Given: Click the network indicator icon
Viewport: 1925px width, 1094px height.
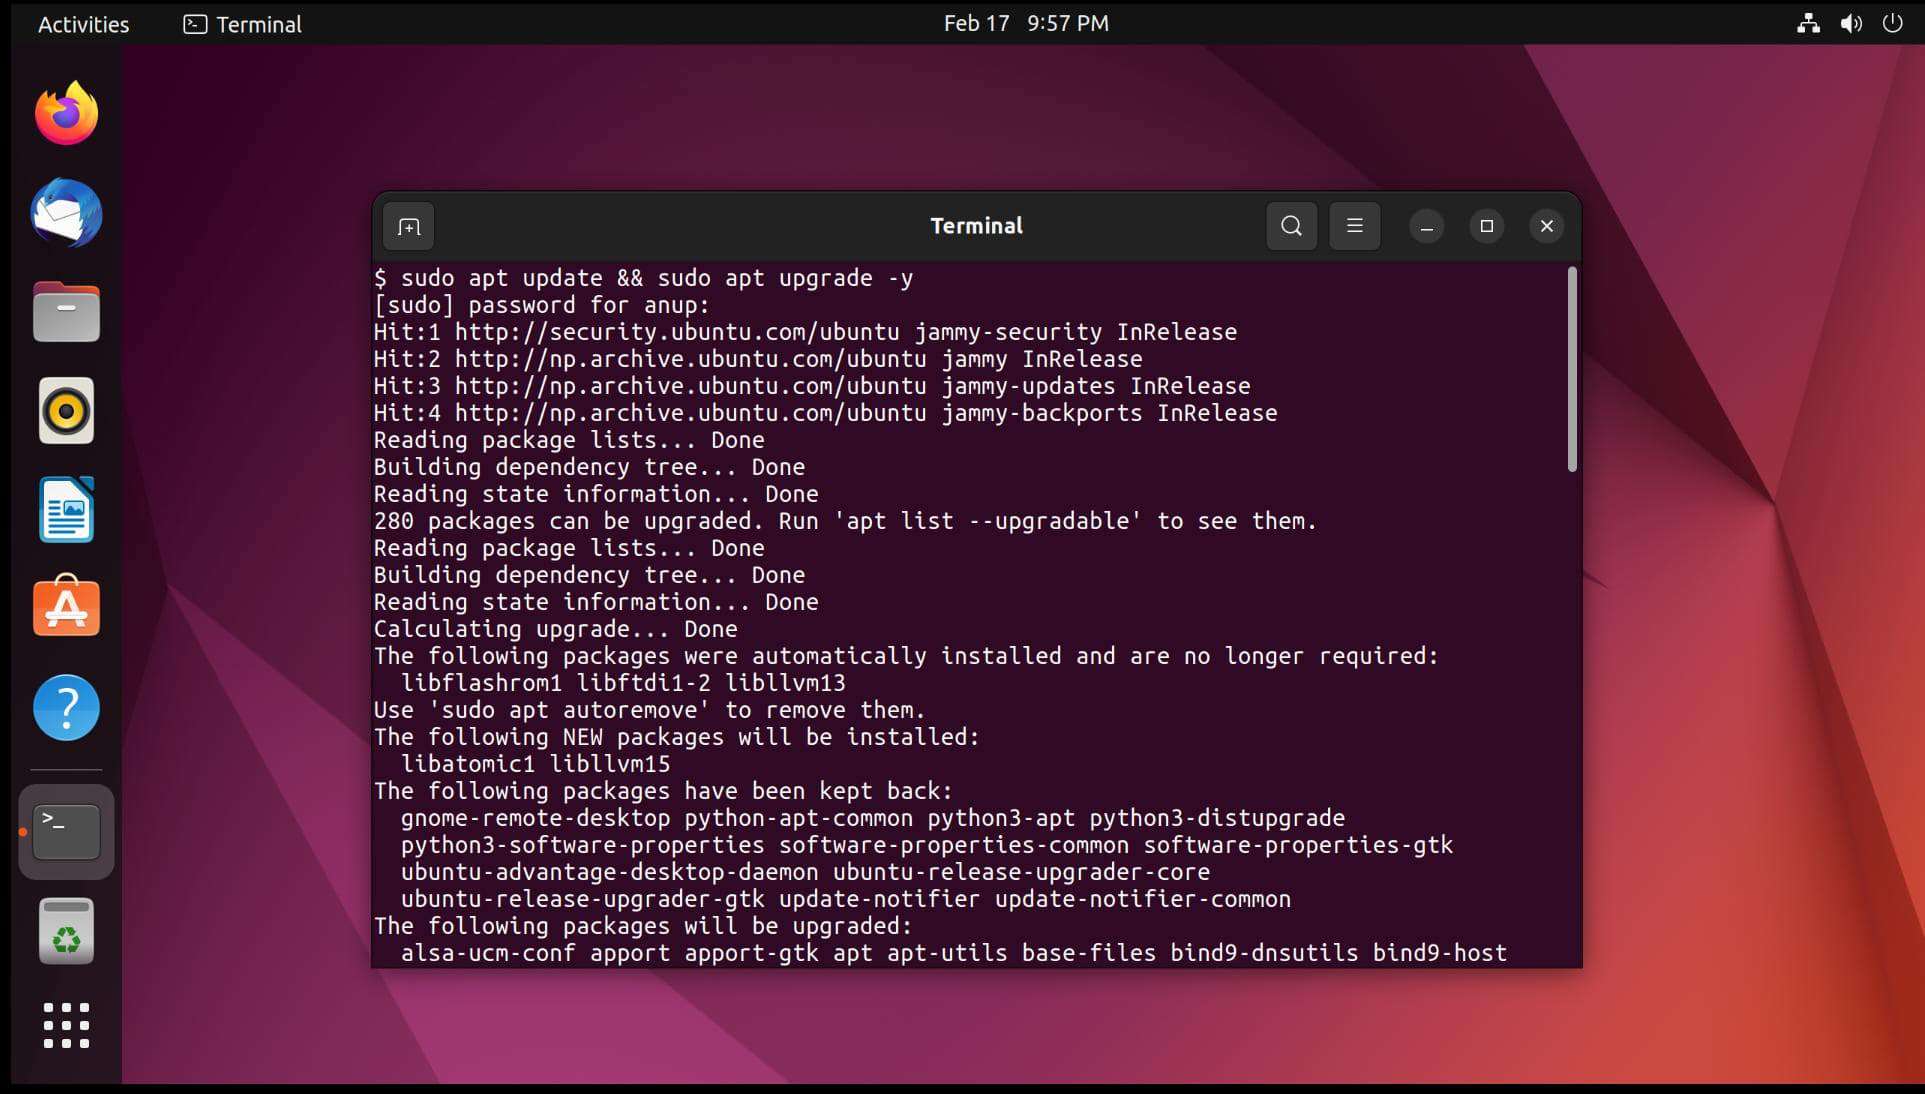Looking at the screenshot, I should point(1807,23).
